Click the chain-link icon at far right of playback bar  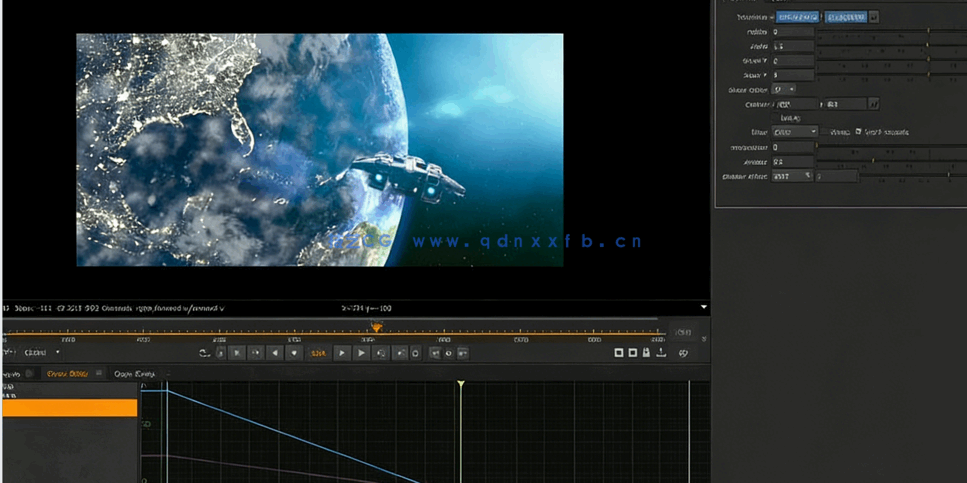click(x=684, y=352)
